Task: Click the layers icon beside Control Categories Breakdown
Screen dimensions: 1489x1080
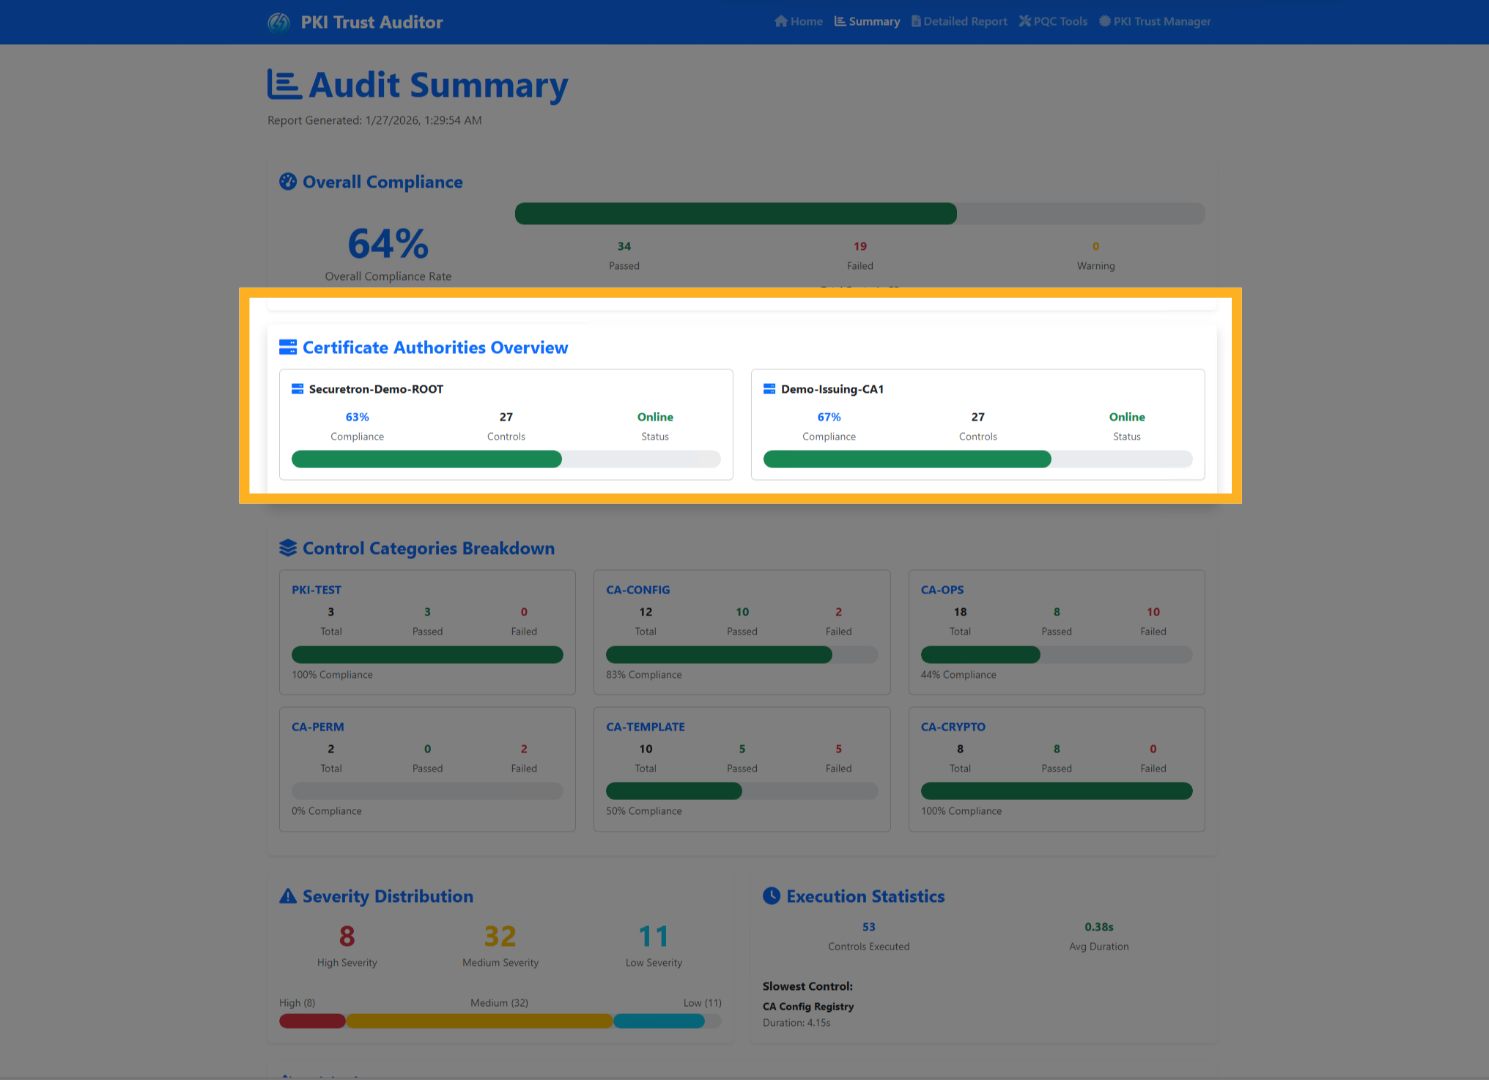Action: tap(288, 547)
